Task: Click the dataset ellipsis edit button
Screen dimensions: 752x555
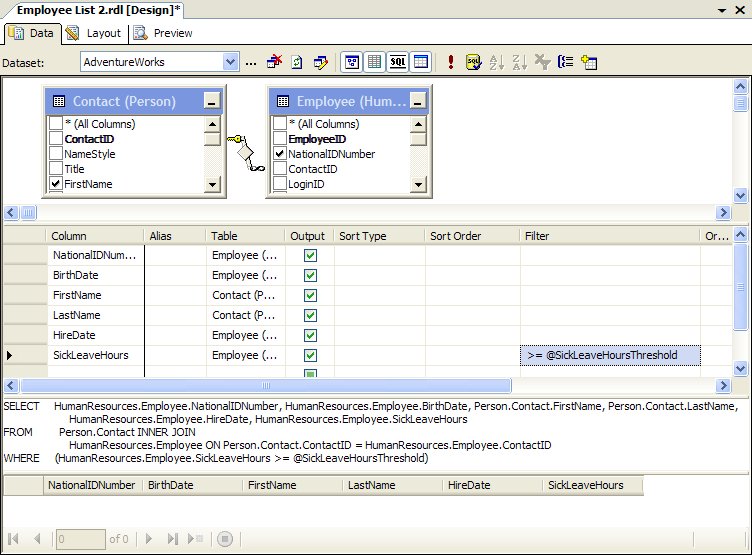Action: [x=251, y=62]
